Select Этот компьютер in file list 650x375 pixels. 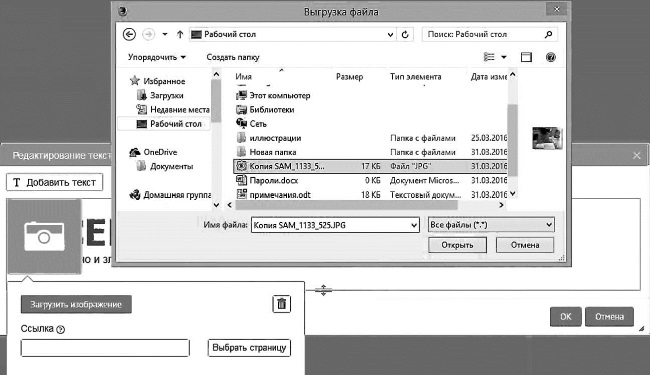(x=273, y=95)
